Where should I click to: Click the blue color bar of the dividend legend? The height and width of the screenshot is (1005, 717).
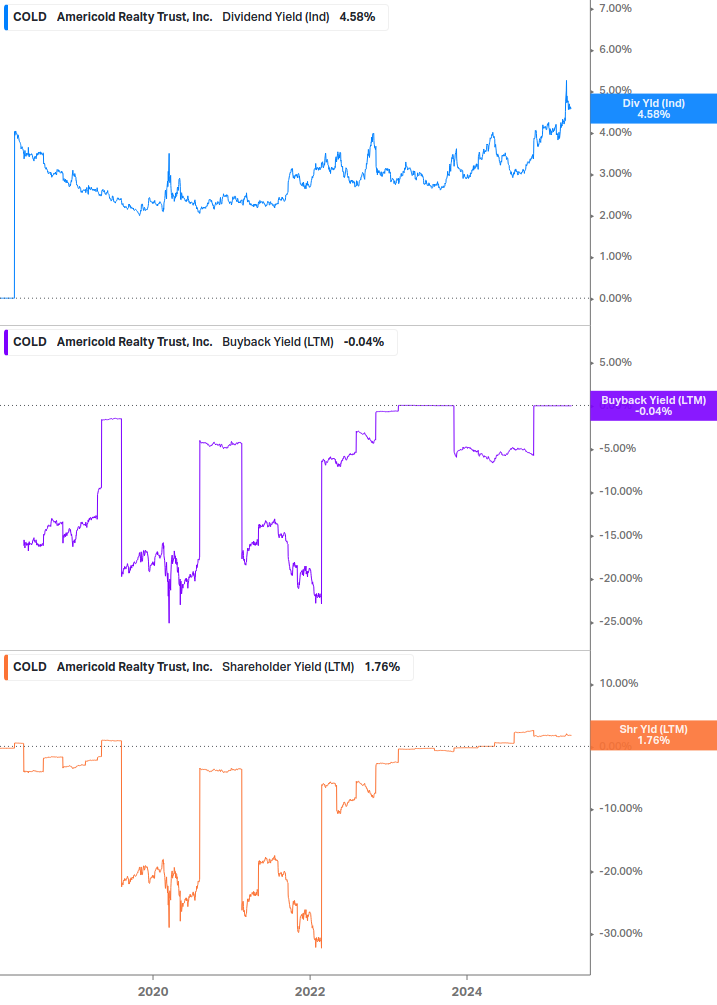pos(6,17)
